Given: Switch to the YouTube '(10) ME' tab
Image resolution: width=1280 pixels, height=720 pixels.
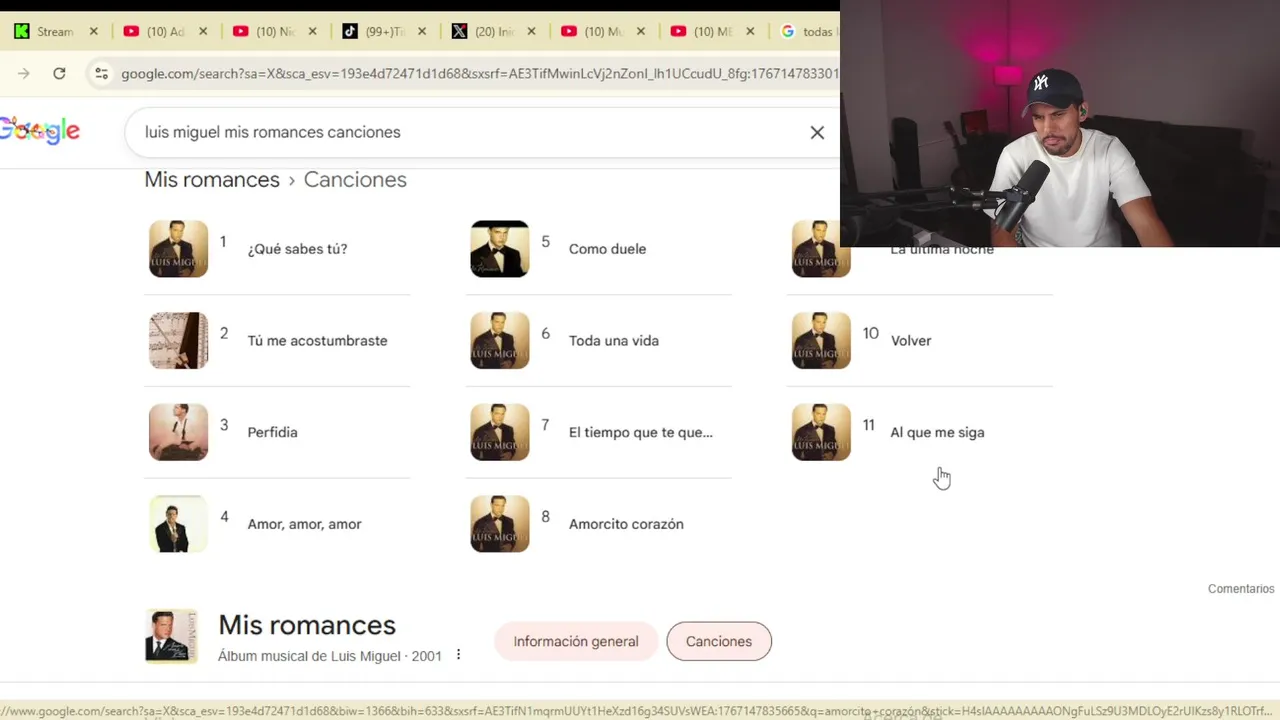Looking at the screenshot, I should 712,32.
